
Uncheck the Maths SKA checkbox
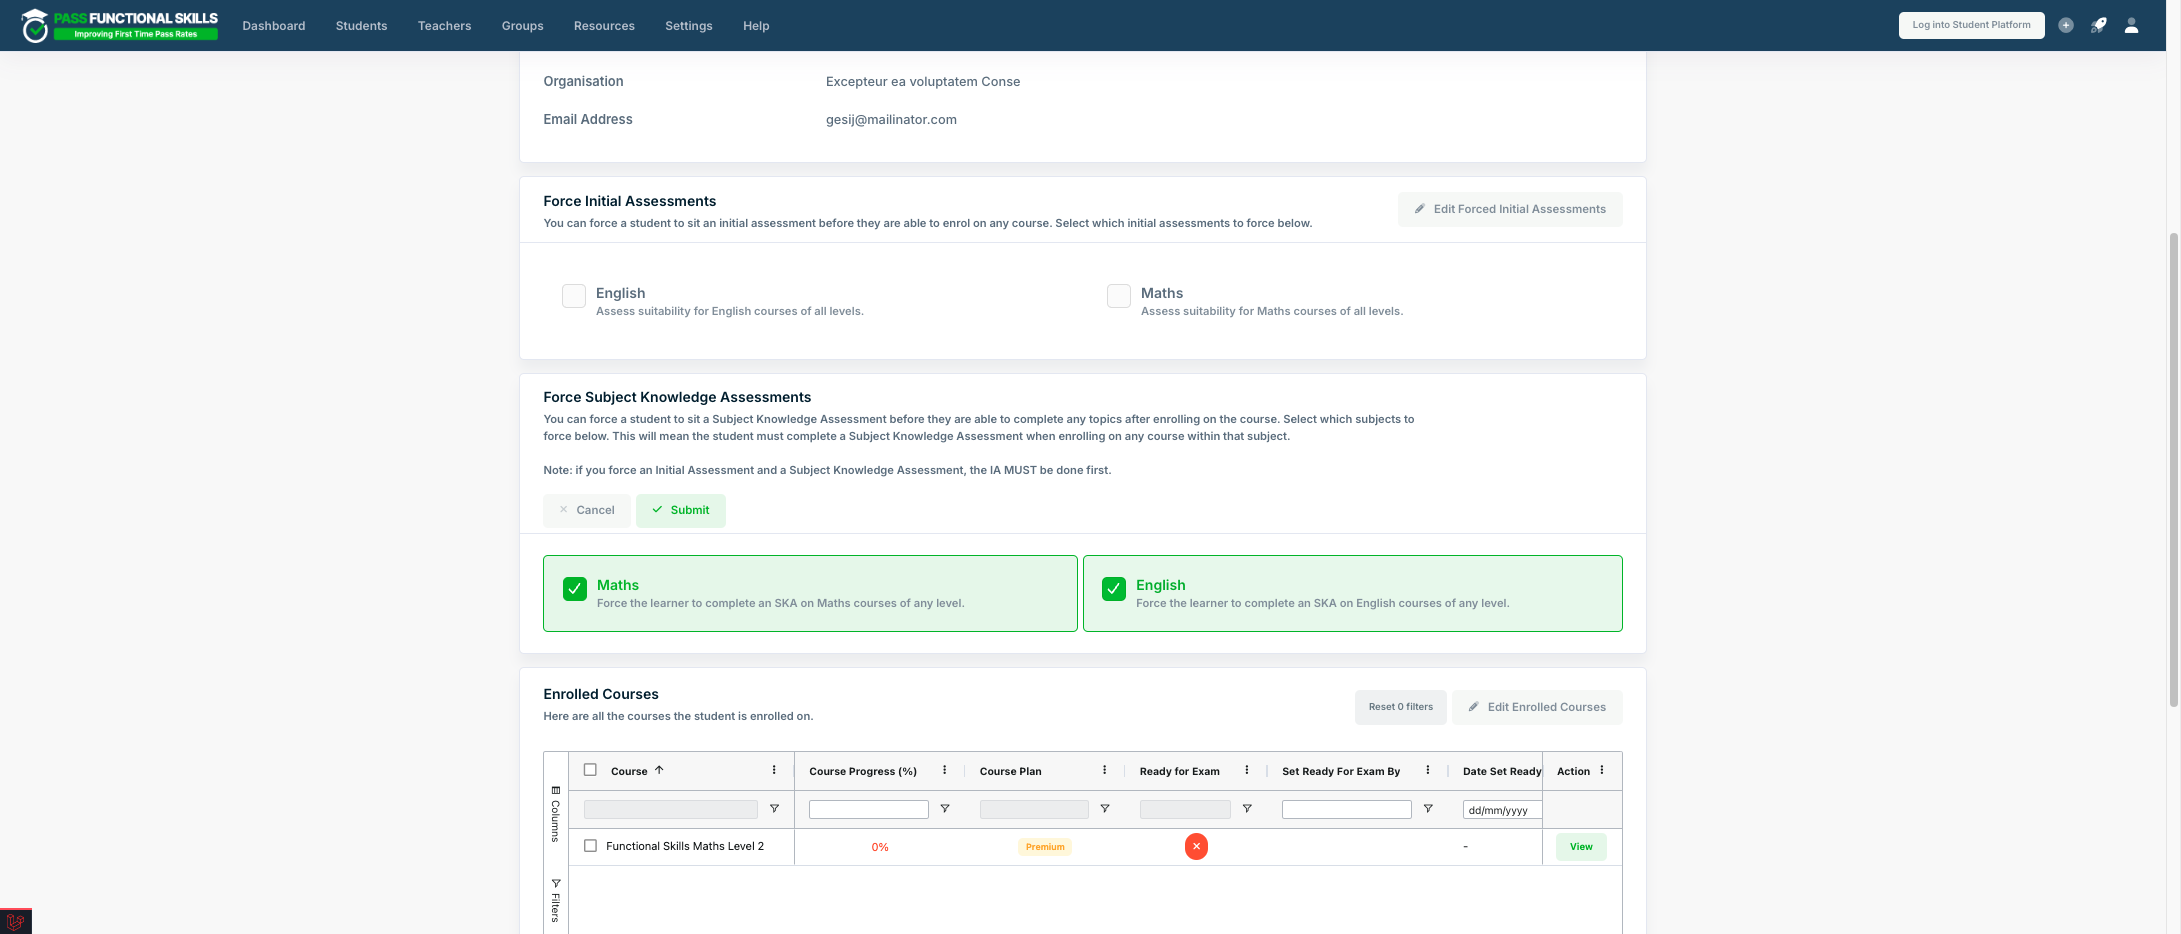[x=575, y=589]
